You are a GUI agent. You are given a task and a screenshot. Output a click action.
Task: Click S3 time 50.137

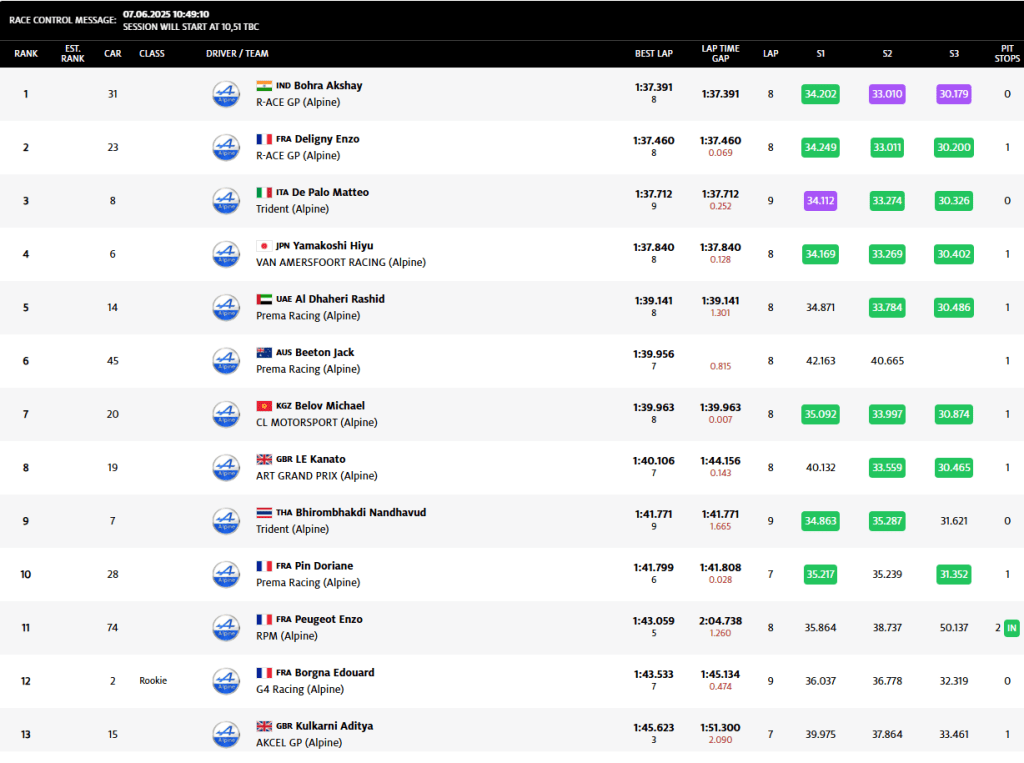954,628
